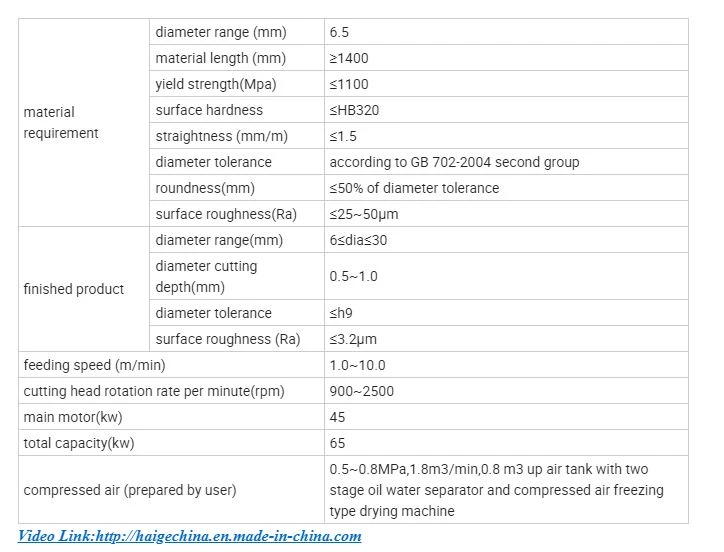Select the 'total capacity(kw)' value 65

pyautogui.click(x=506, y=443)
